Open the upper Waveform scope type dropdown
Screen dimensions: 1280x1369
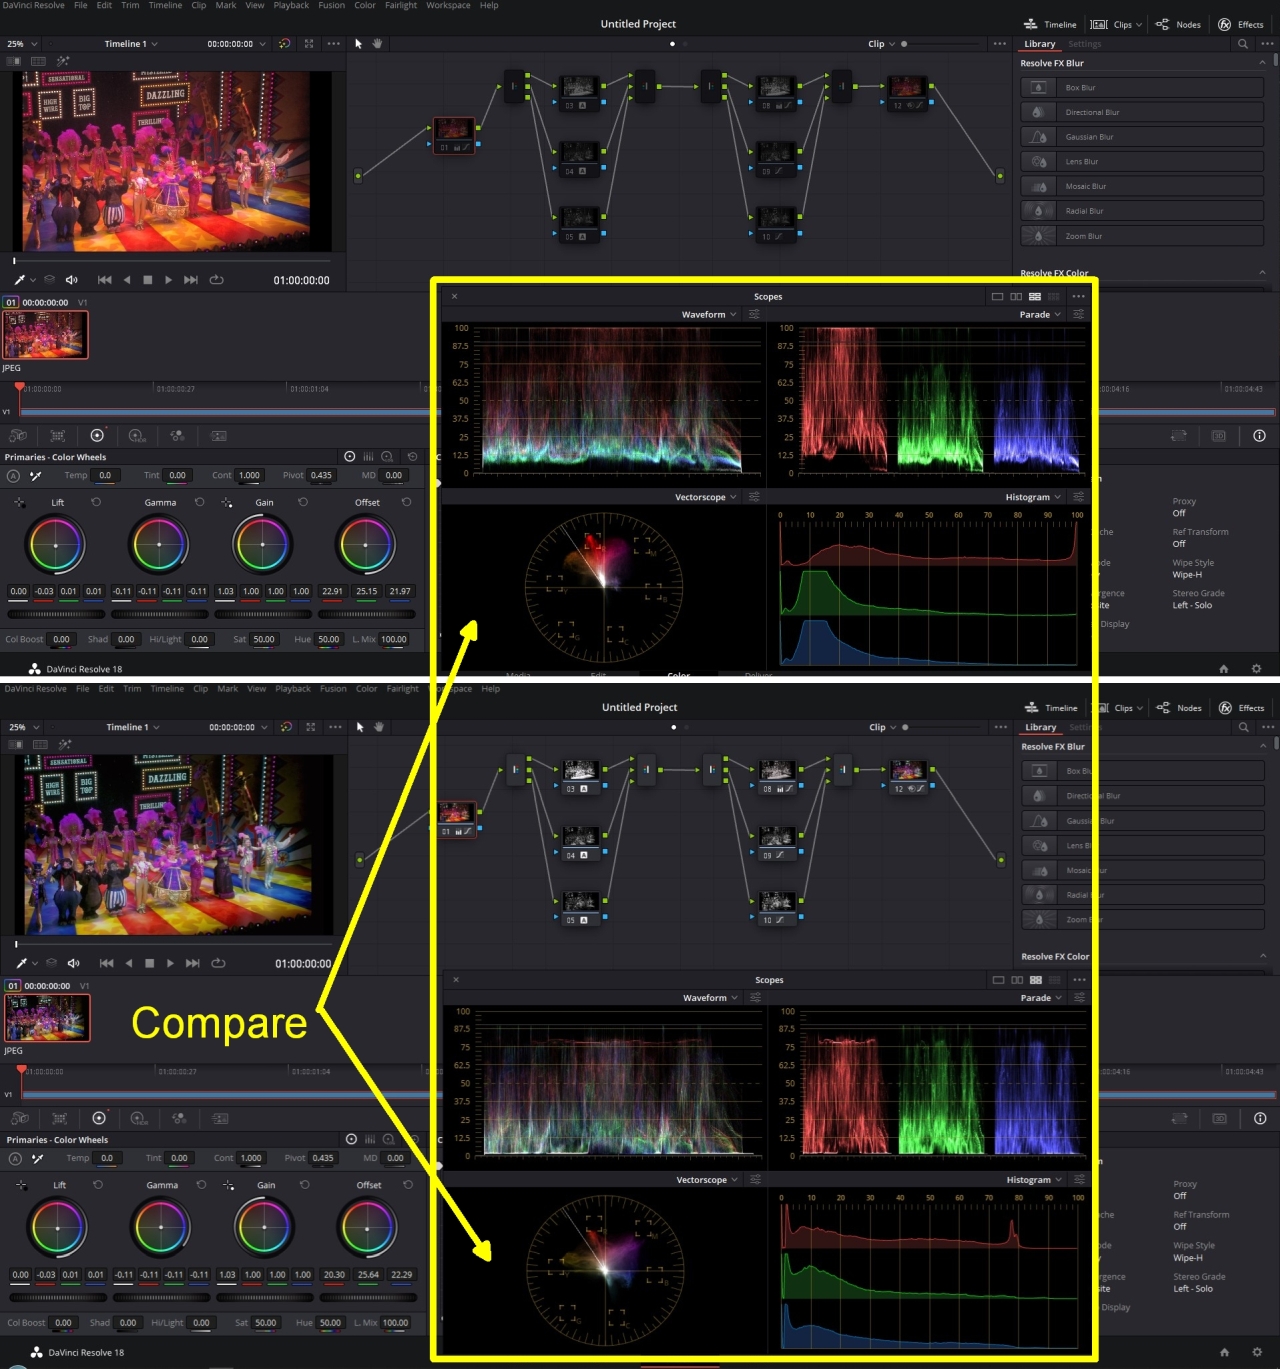click(709, 315)
